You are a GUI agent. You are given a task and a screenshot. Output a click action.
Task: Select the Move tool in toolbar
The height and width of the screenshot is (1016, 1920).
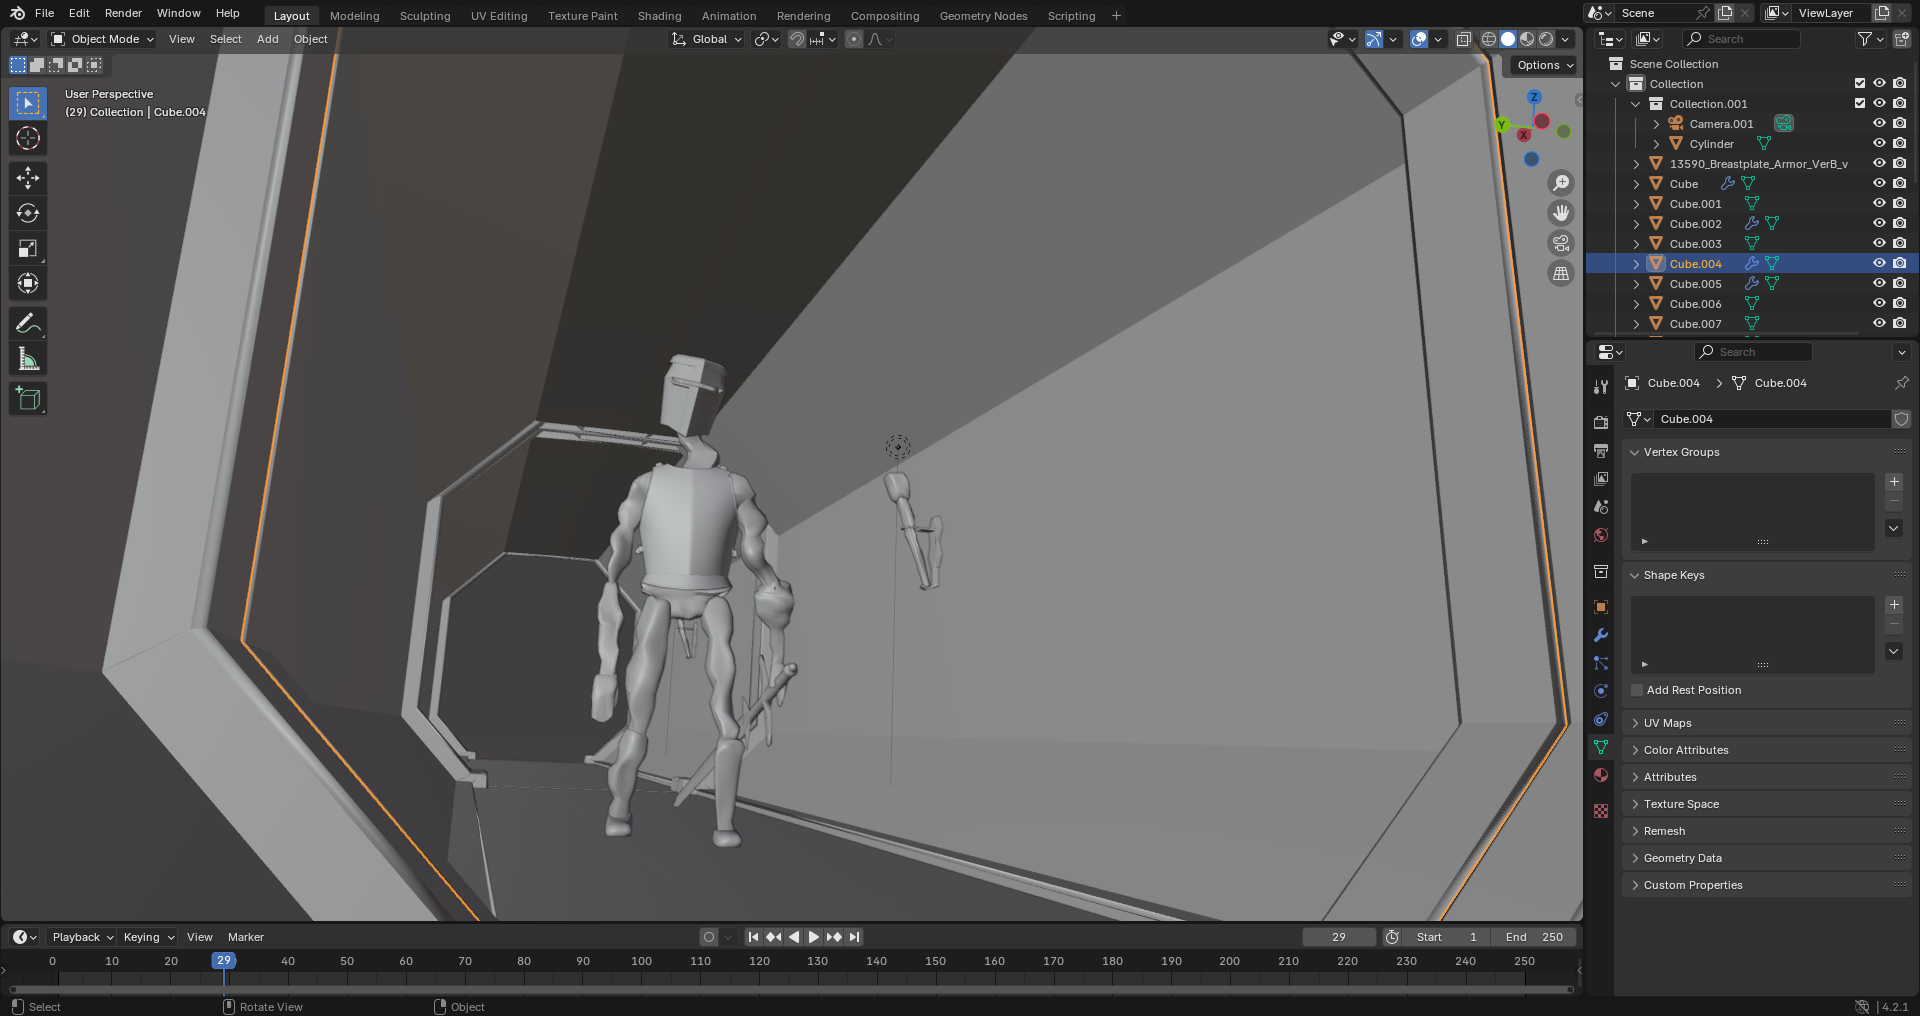pos(28,178)
